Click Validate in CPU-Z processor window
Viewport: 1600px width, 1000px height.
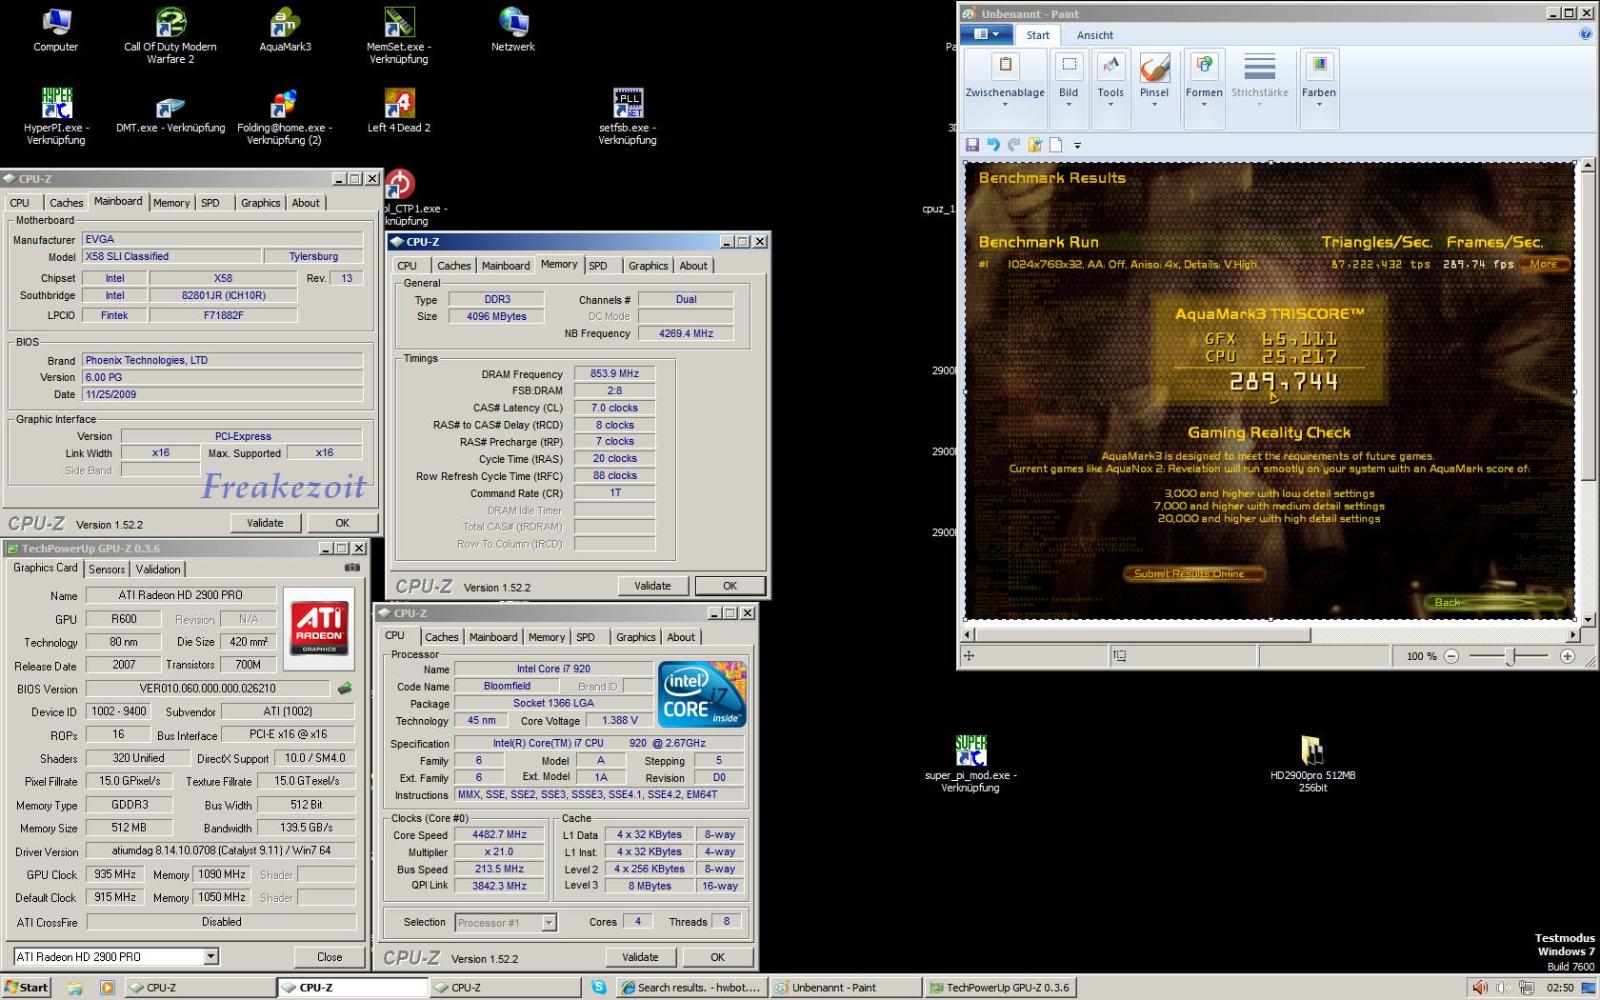coord(640,957)
